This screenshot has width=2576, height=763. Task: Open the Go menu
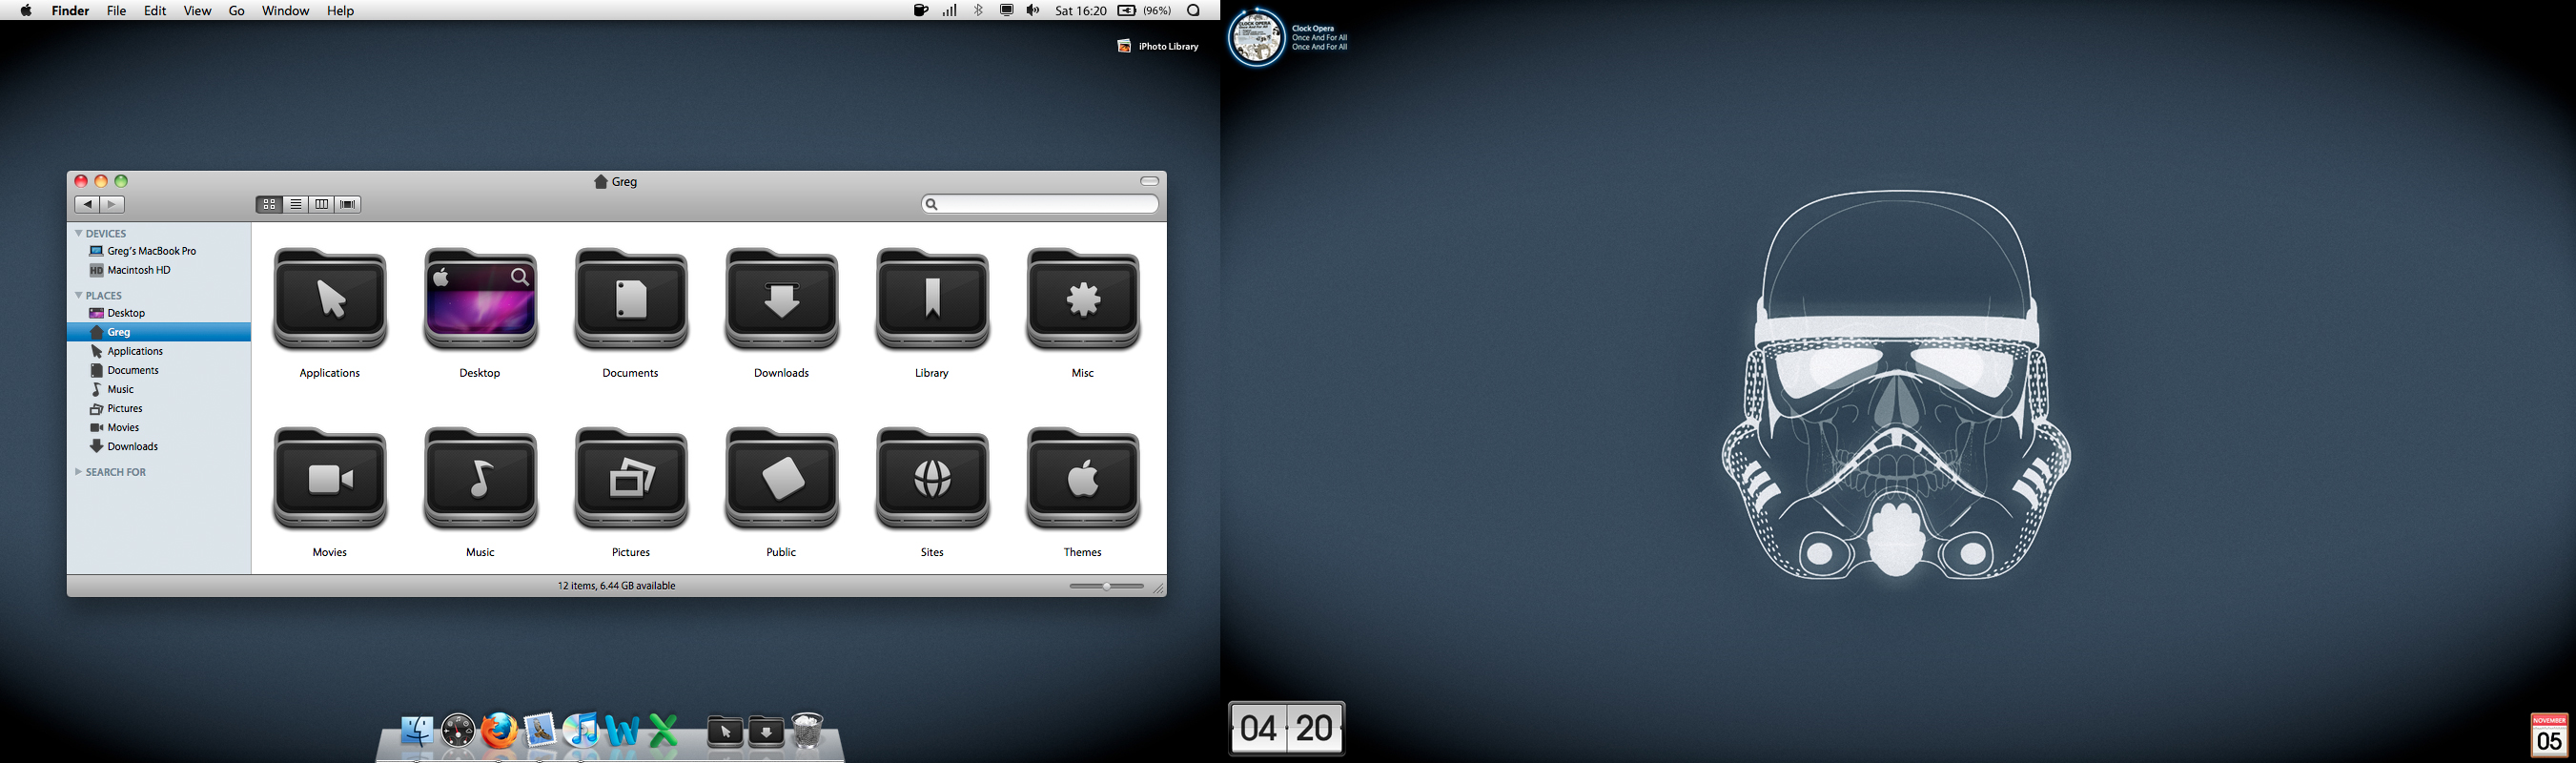(x=237, y=10)
